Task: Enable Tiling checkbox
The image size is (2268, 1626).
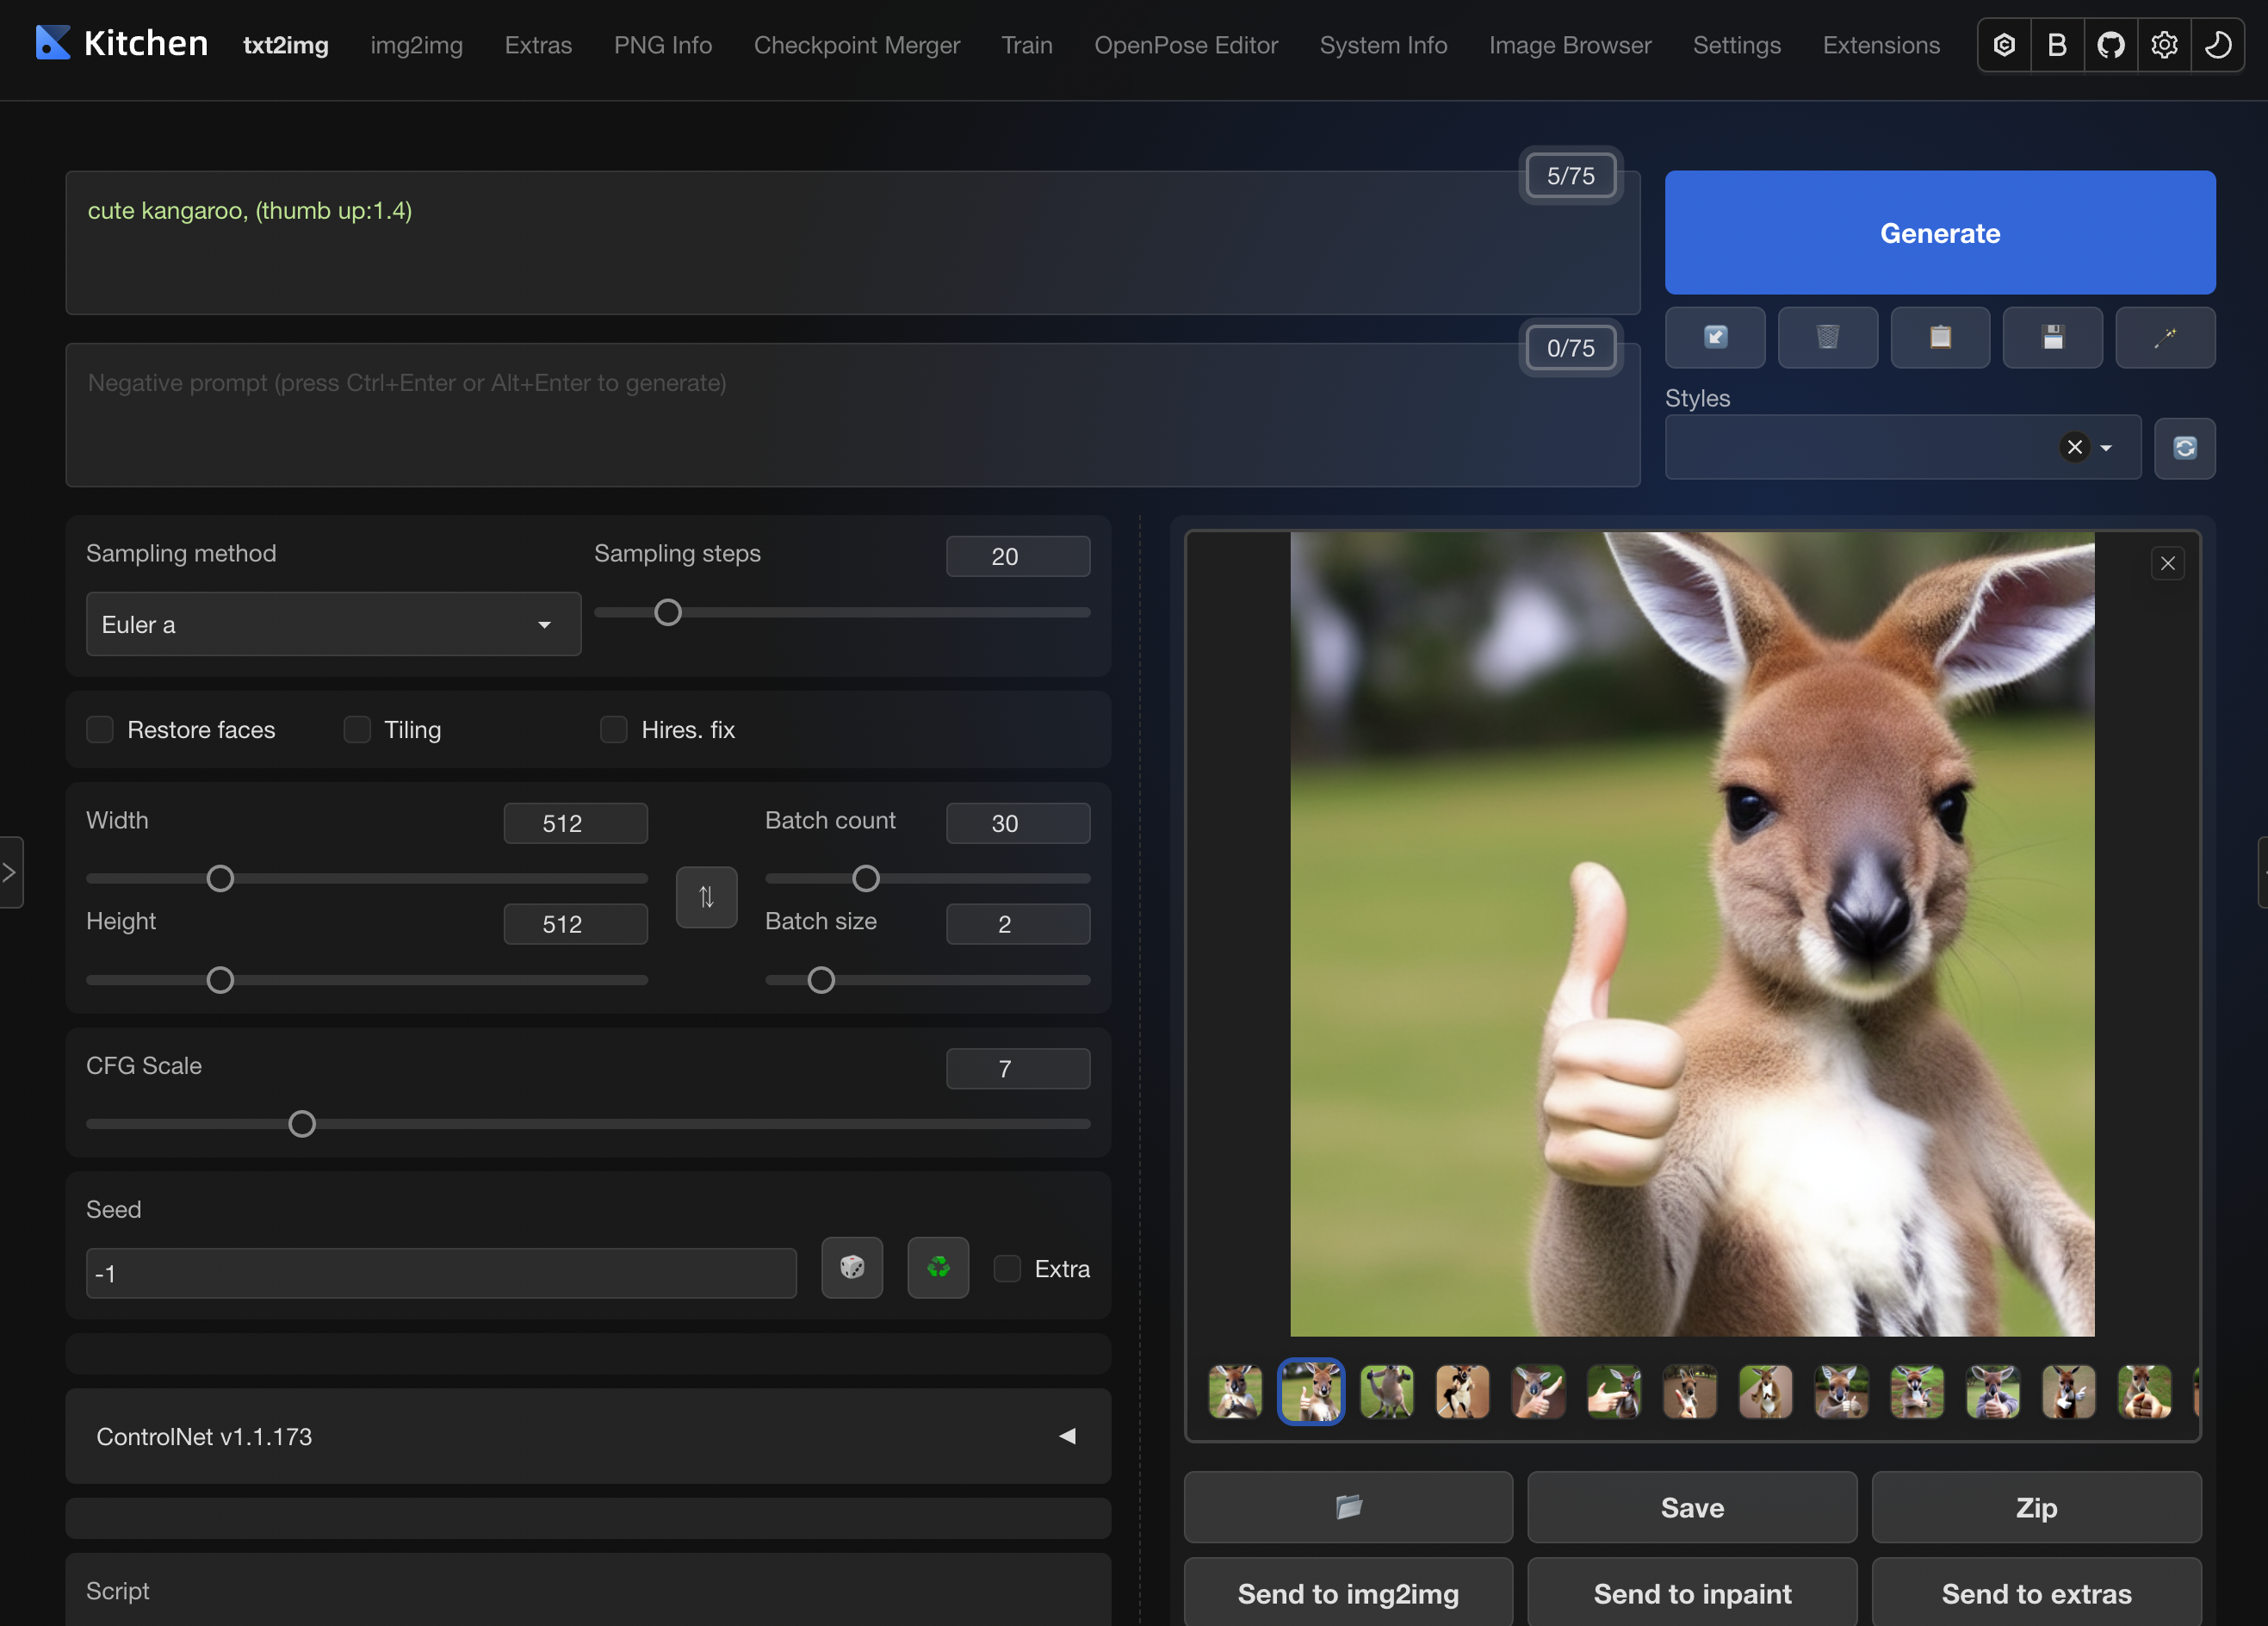Action: [357, 730]
